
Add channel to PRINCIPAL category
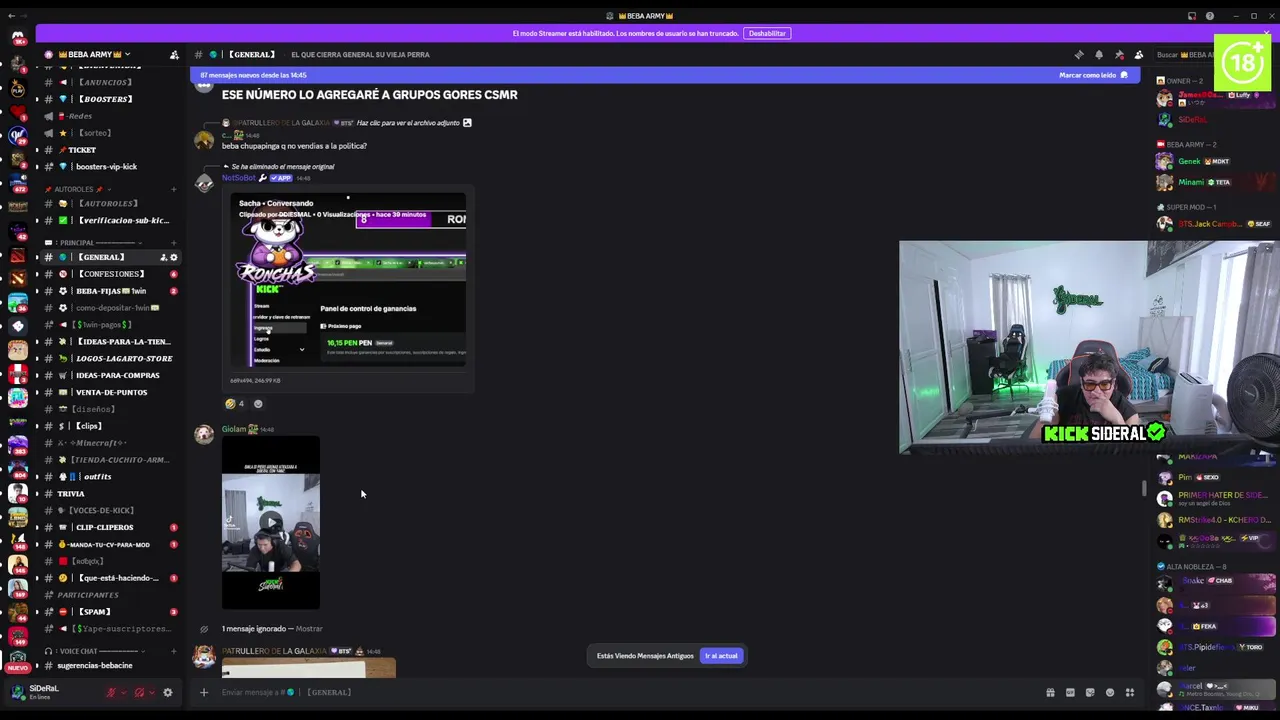(x=173, y=242)
